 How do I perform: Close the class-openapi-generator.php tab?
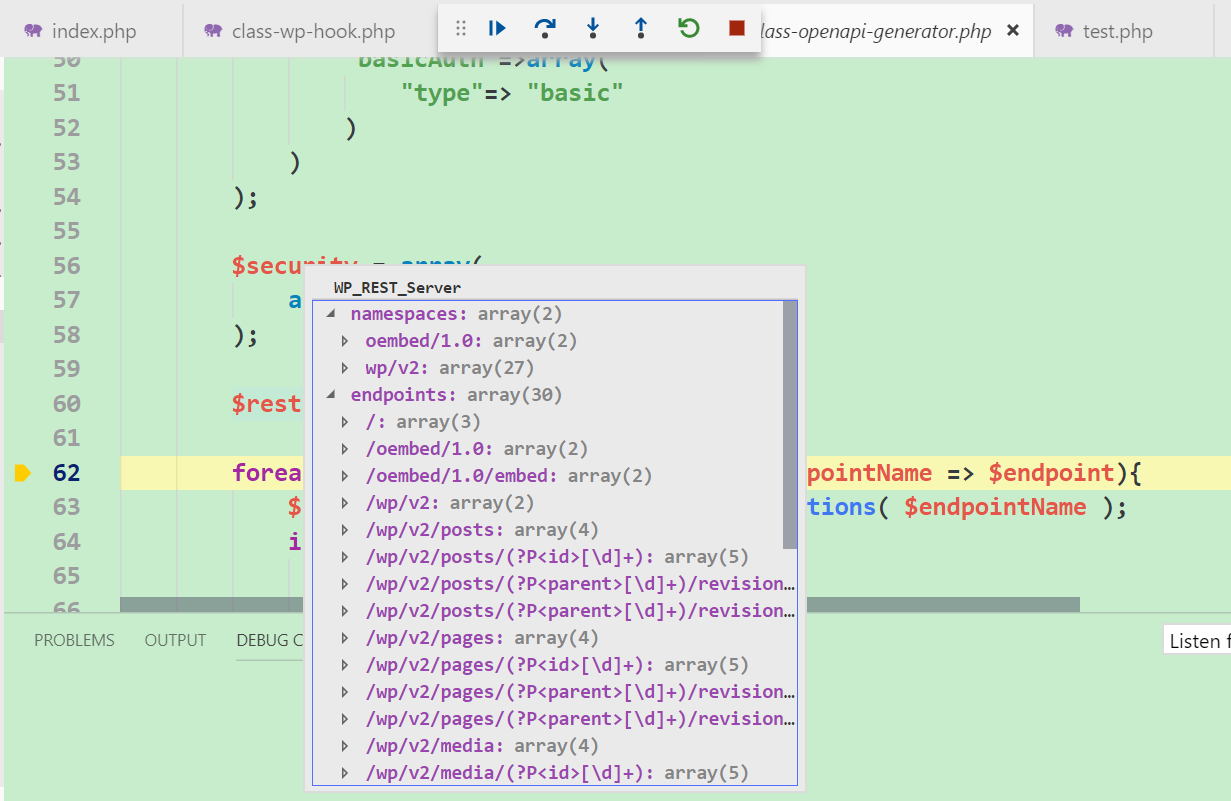point(1013,31)
